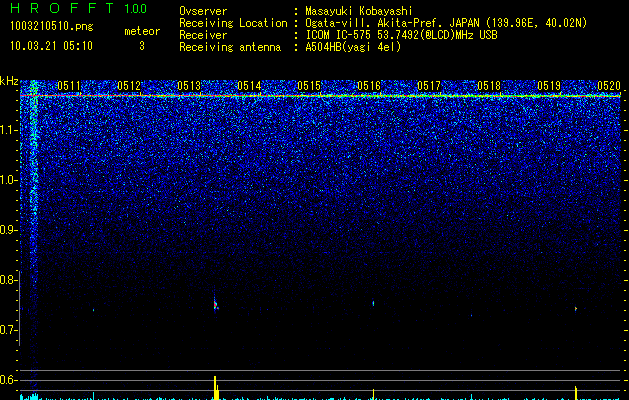Image resolution: width=629 pixels, height=400 pixels.
Task: Click the meteor echo near 0516
Action: pyautogui.click(x=373, y=303)
